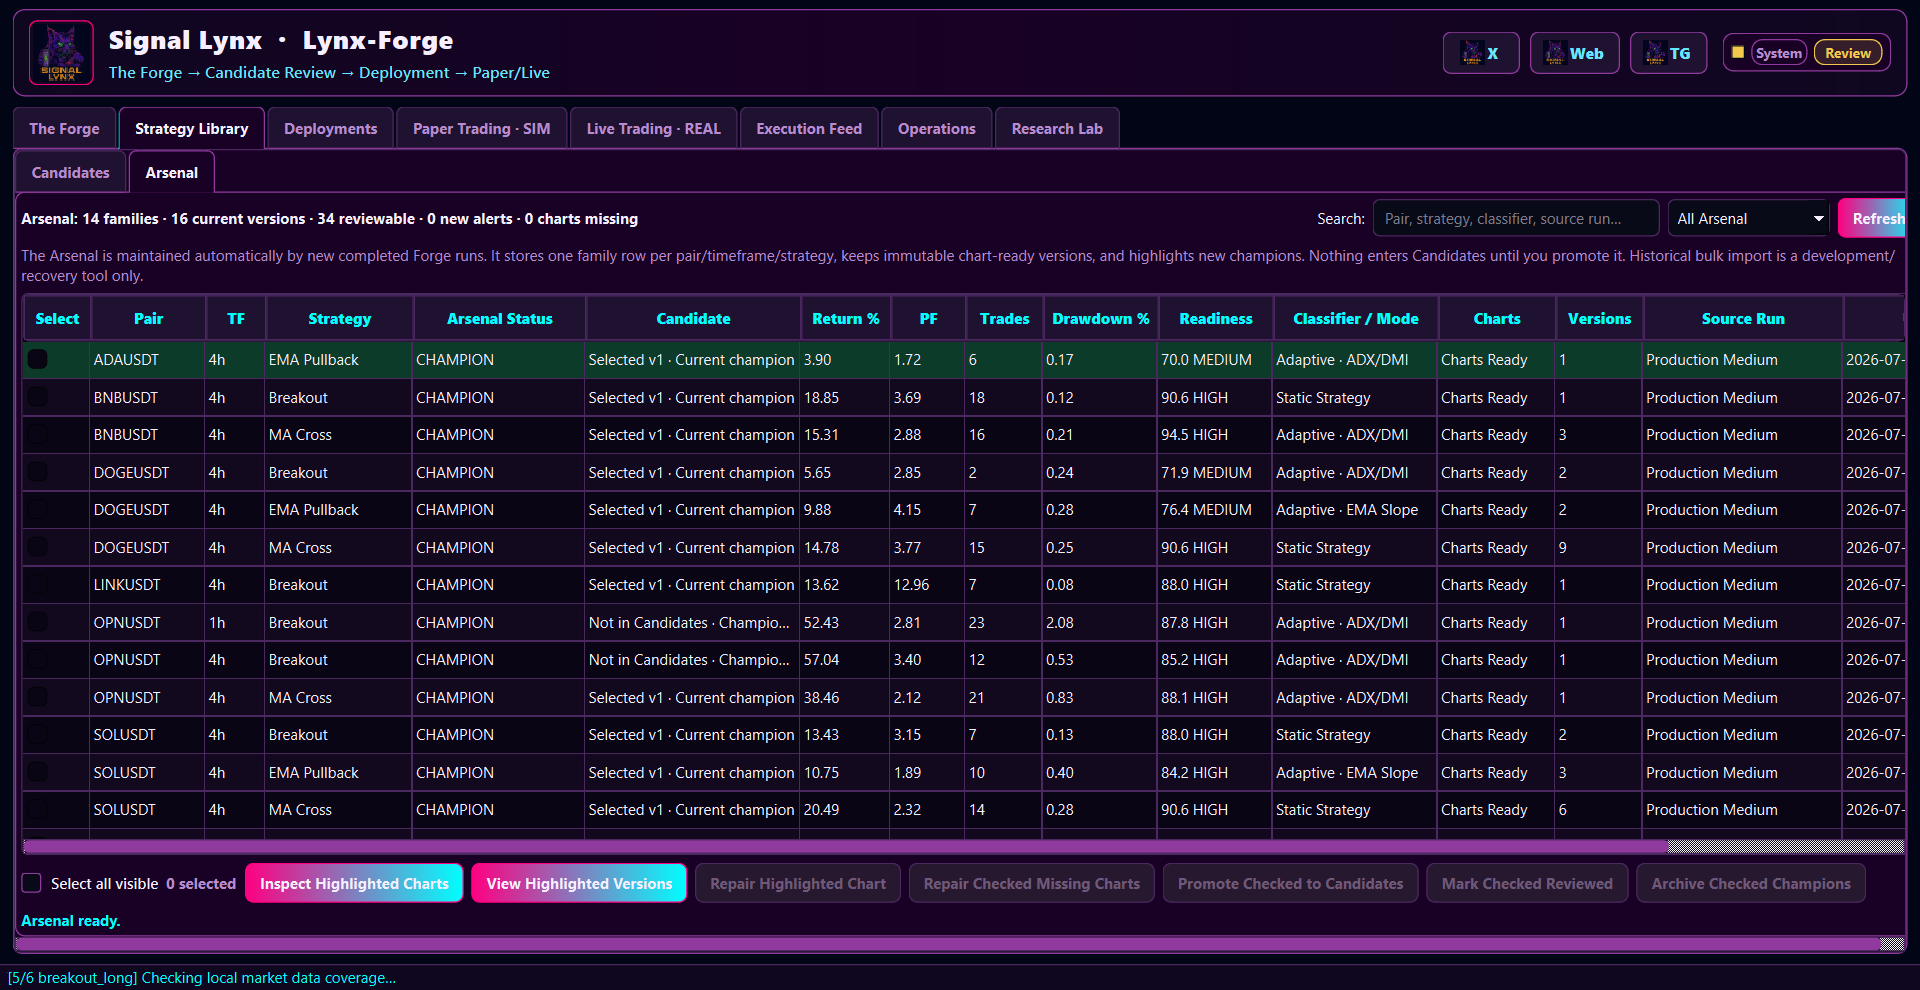The image size is (1920, 990).
Task: Sort by the Drawdown % column header
Action: (x=1100, y=318)
